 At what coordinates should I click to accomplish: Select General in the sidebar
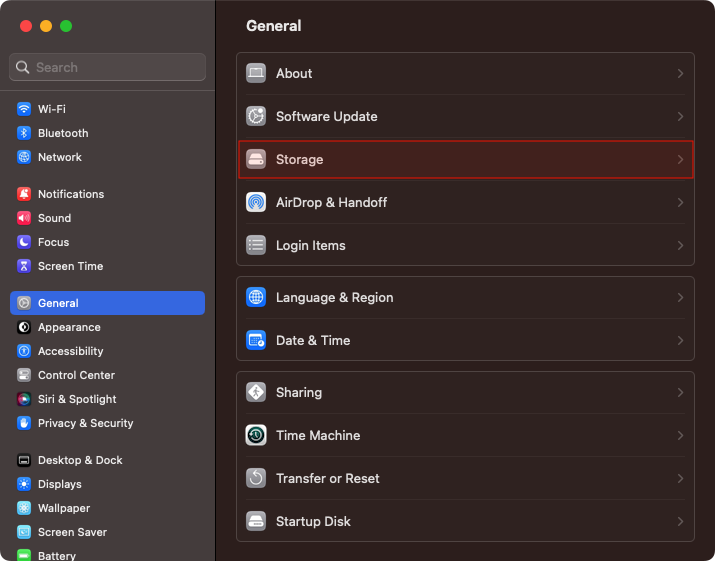pos(107,303)
